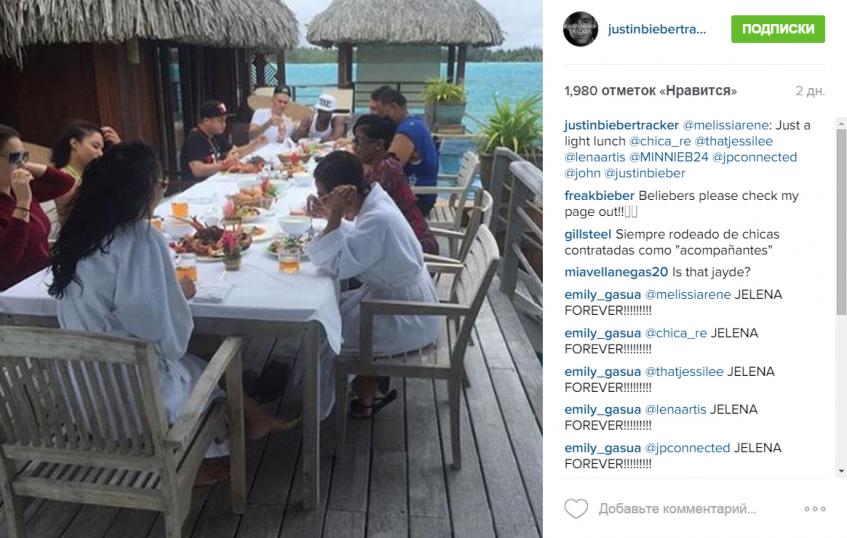Click the green Подписки follow button
Viewport: 847px width, 538px height.
pos(778,29)
